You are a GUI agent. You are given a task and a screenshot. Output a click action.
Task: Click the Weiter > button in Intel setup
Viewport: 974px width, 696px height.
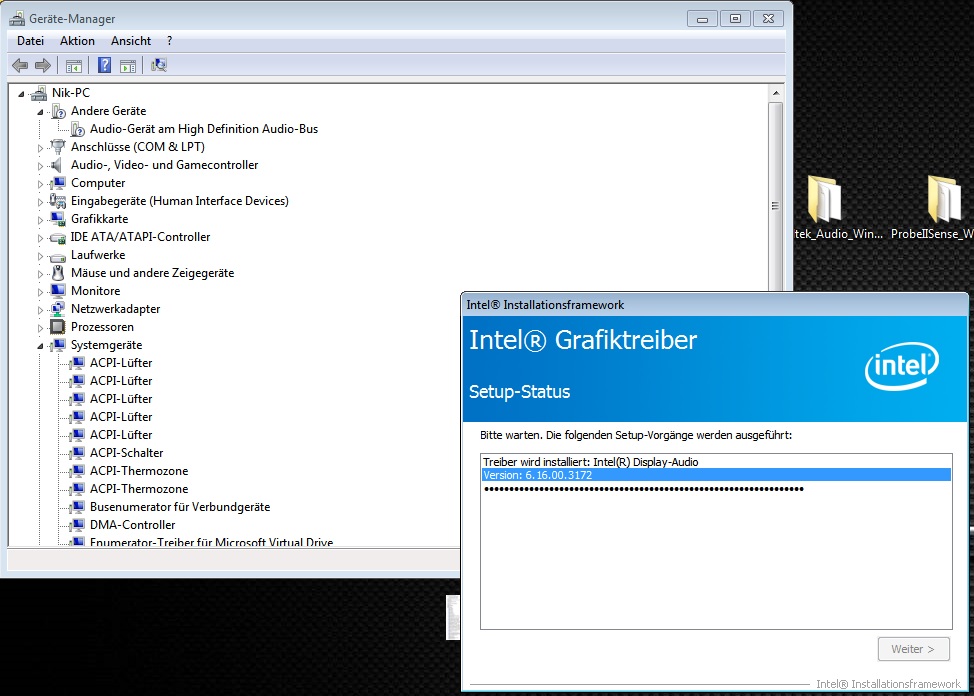pyautogui.click(x=913, y=649)
